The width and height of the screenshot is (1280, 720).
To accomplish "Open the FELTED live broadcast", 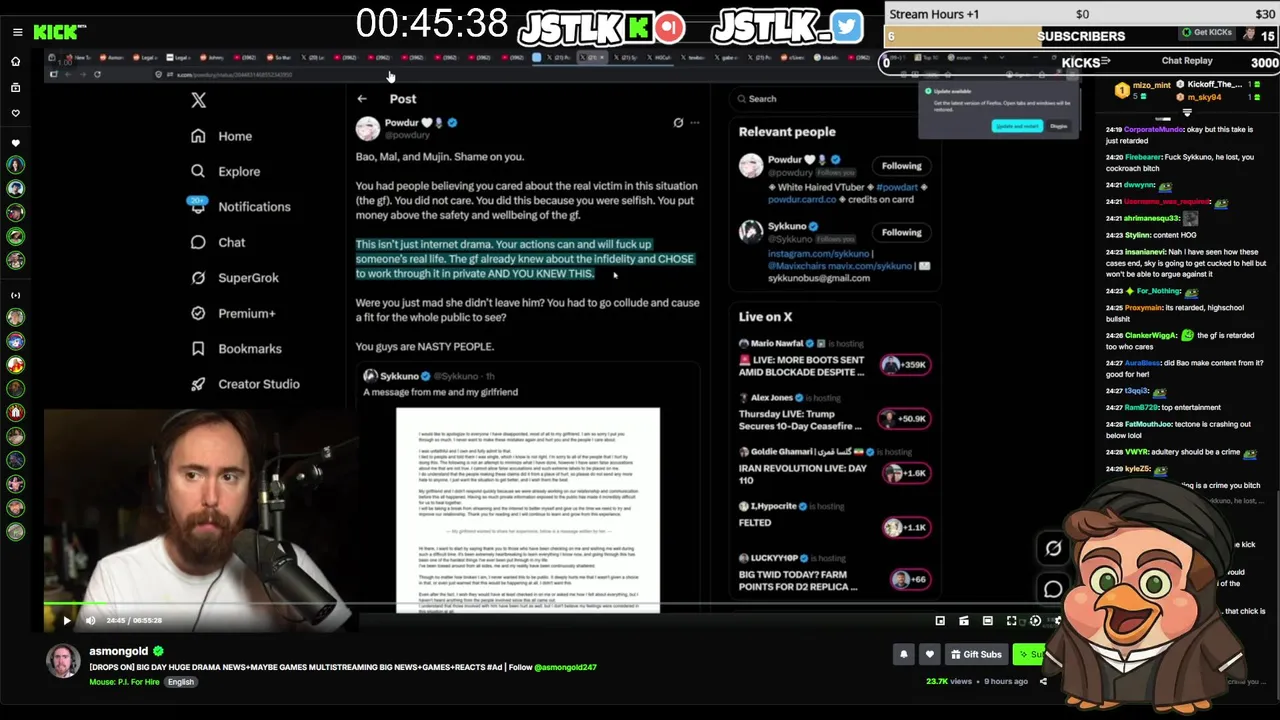I will pyautogui.click(x=755, y=522).
